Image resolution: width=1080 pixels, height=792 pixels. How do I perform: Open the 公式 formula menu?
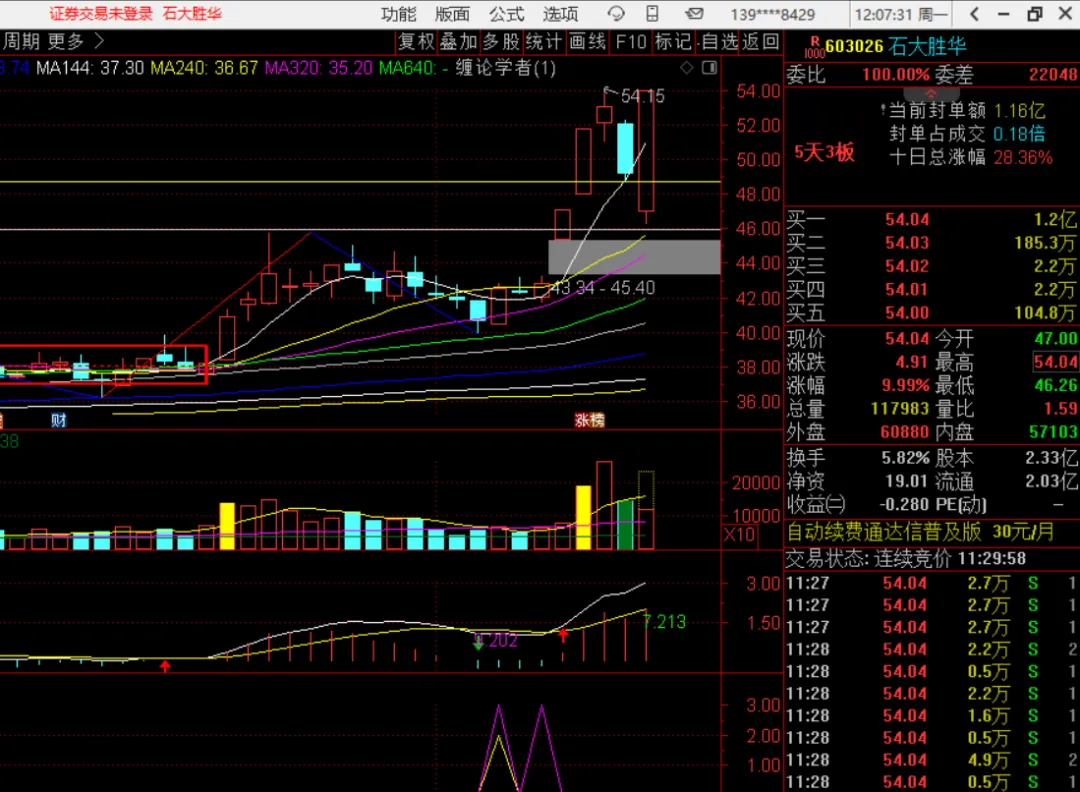(x=506, y=14)
